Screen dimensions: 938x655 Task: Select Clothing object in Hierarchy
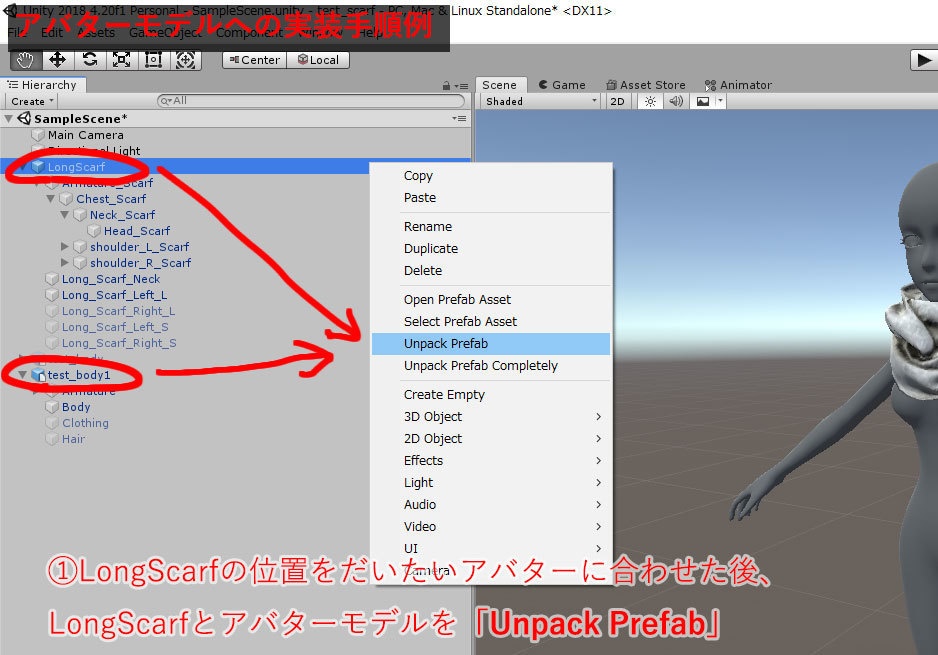point(85,423)
